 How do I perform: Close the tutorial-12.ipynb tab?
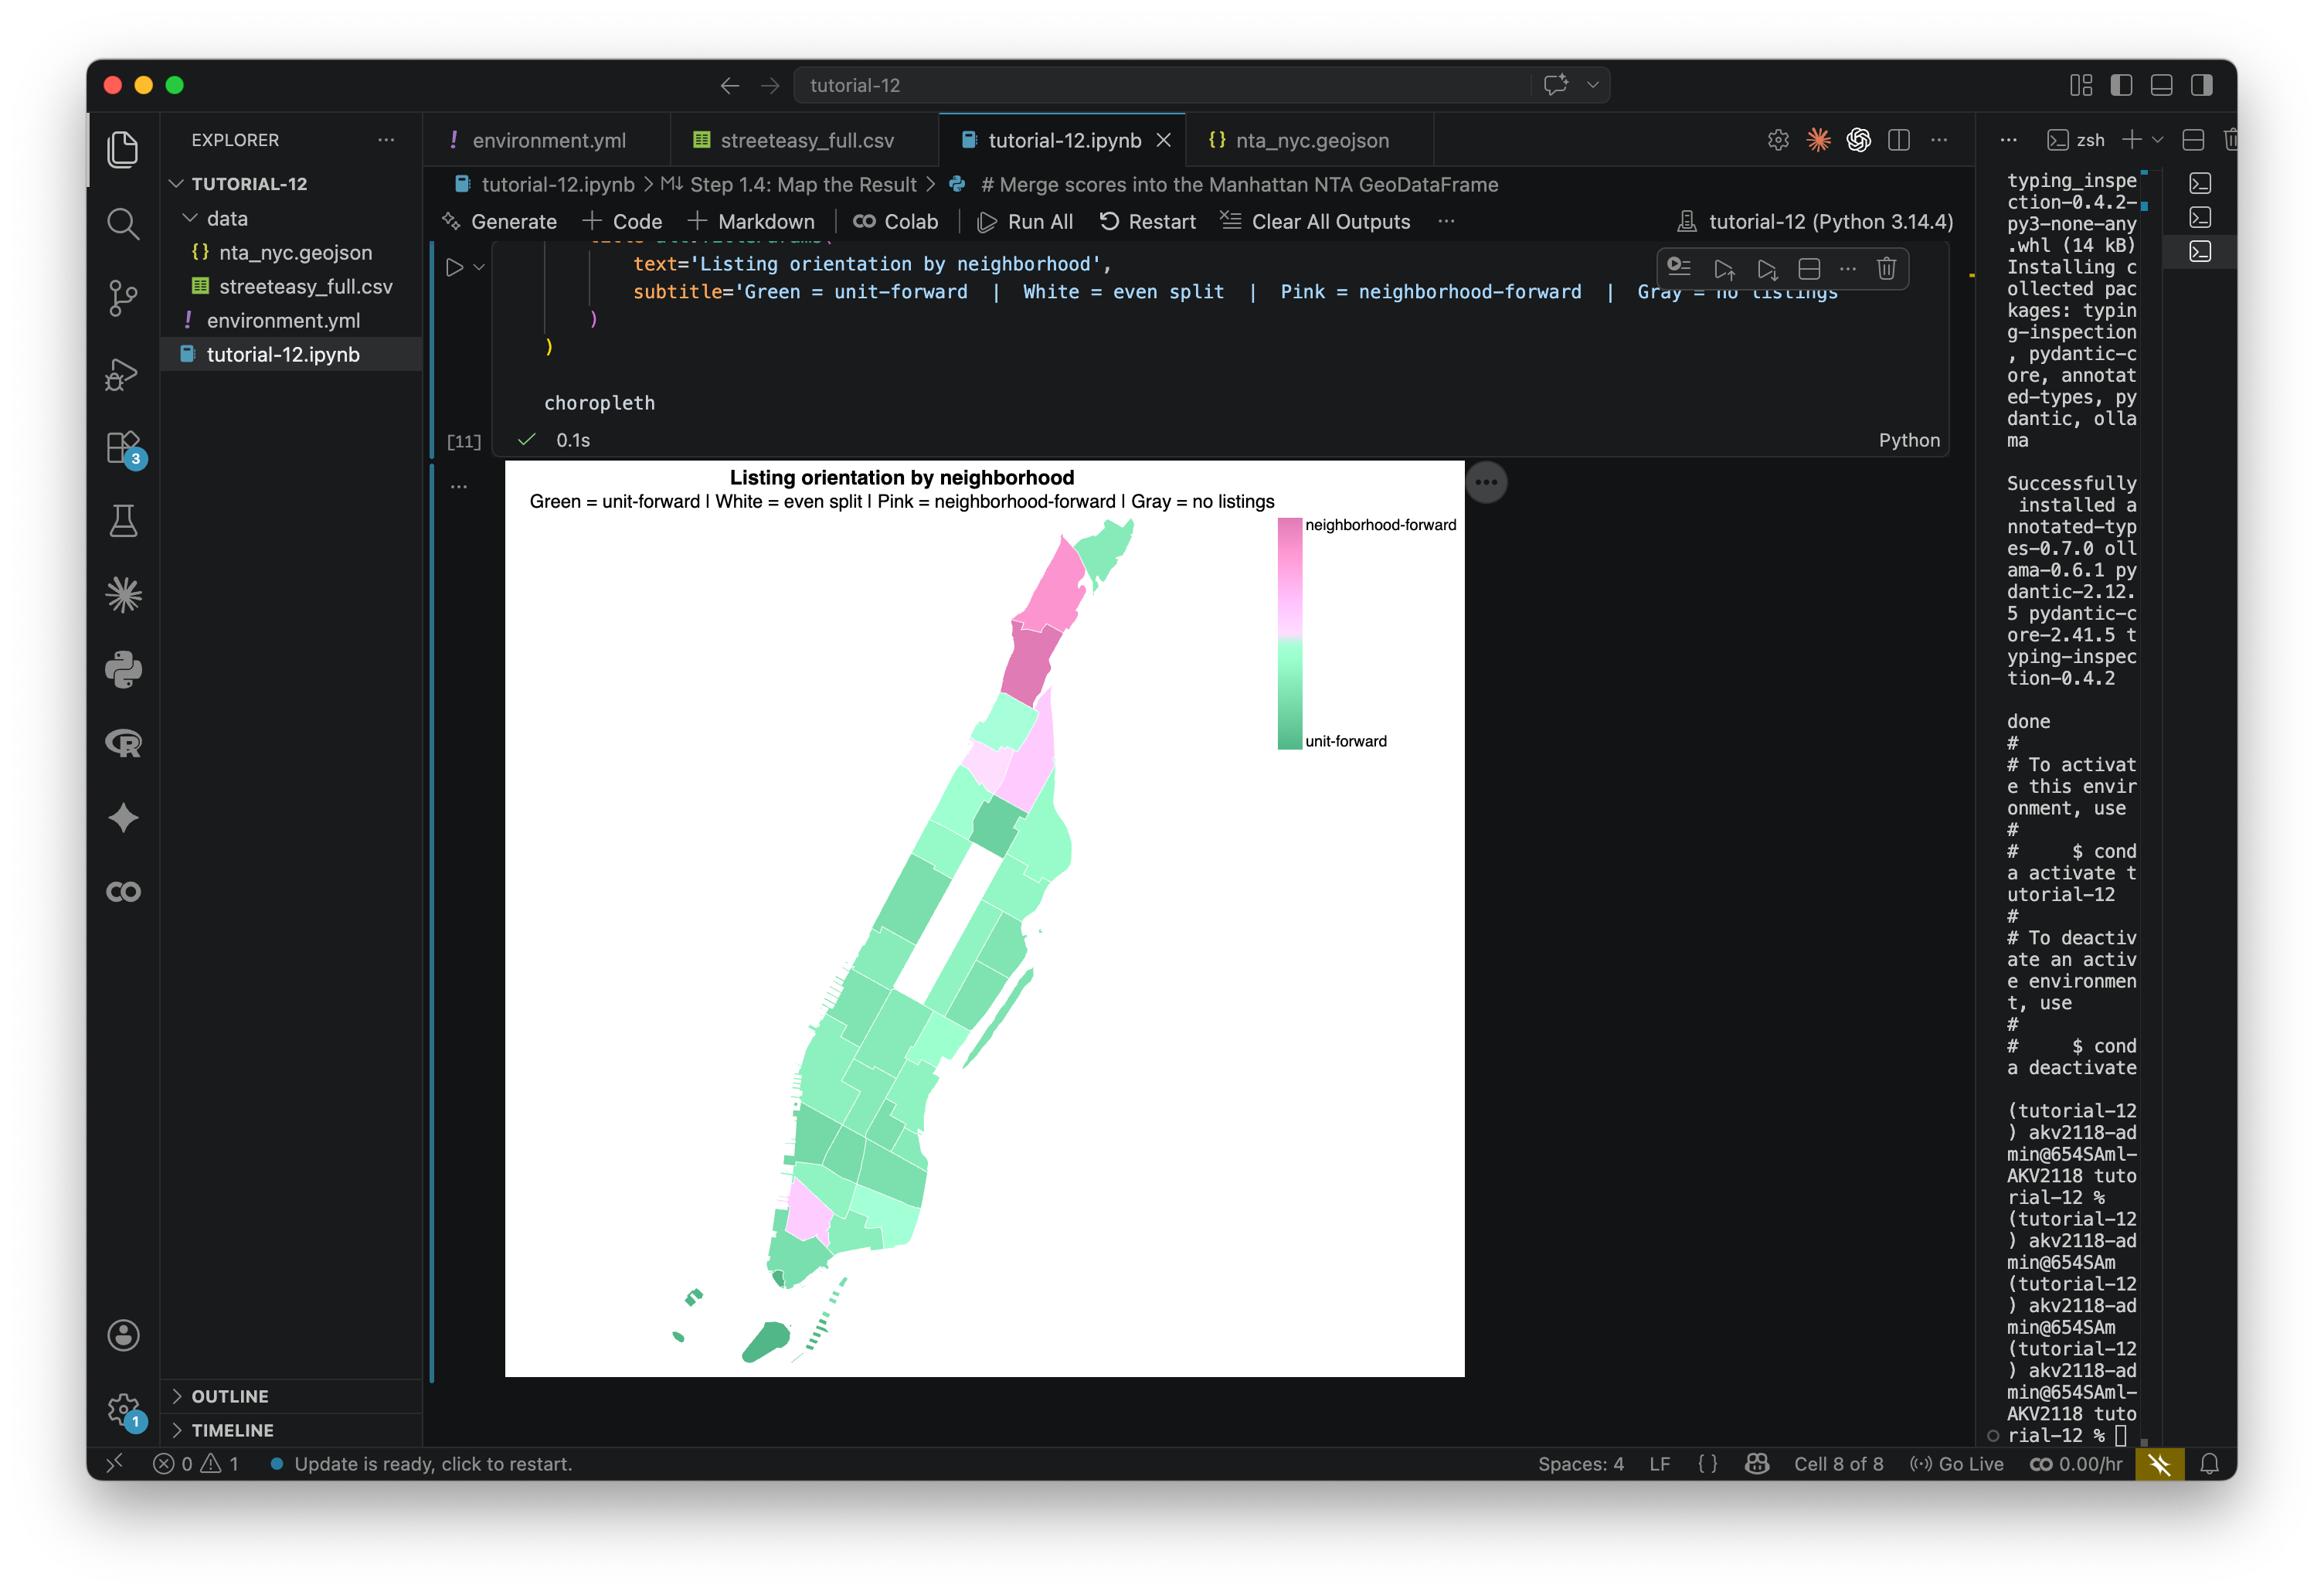(1164, 140)
